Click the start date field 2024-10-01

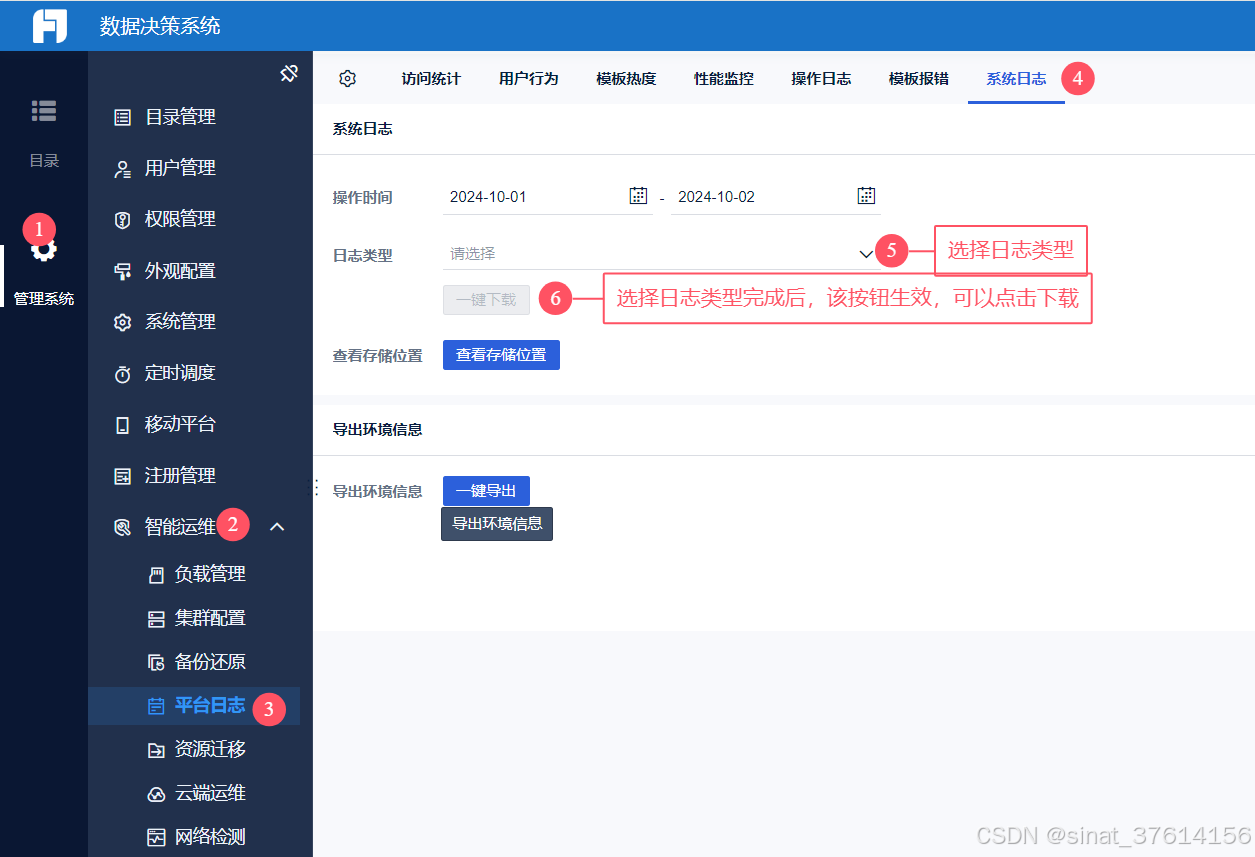point(548,197)
